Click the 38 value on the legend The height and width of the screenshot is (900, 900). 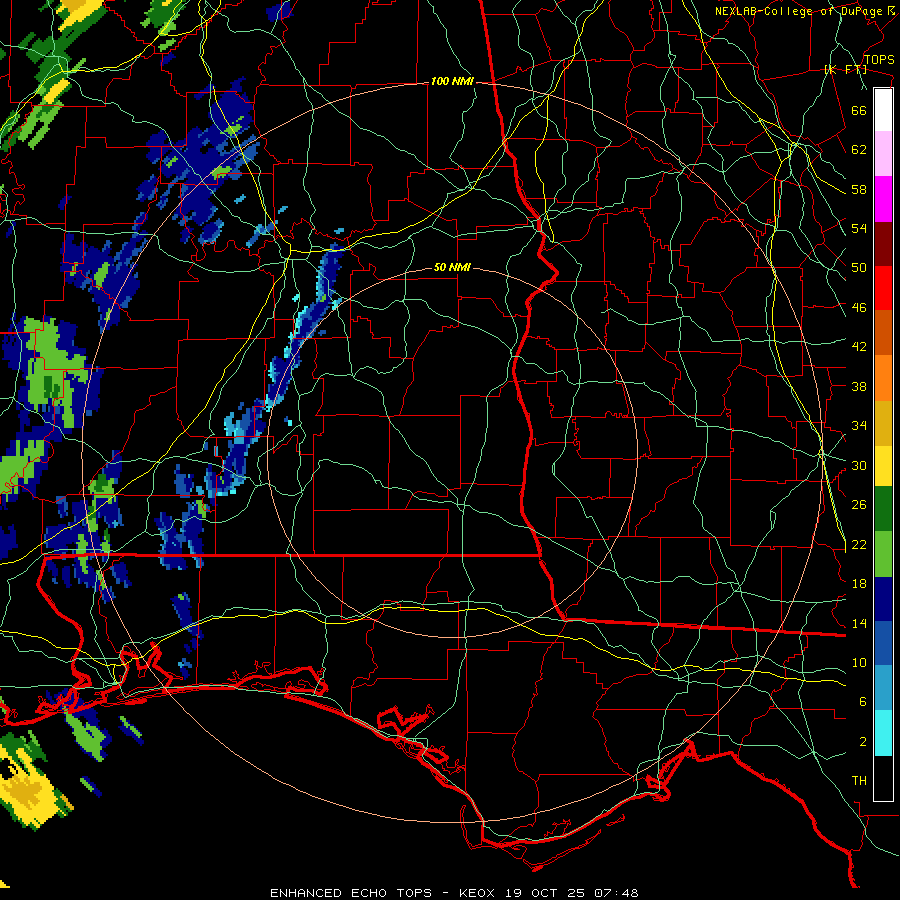pyautogui.click(x=859, y=386)
